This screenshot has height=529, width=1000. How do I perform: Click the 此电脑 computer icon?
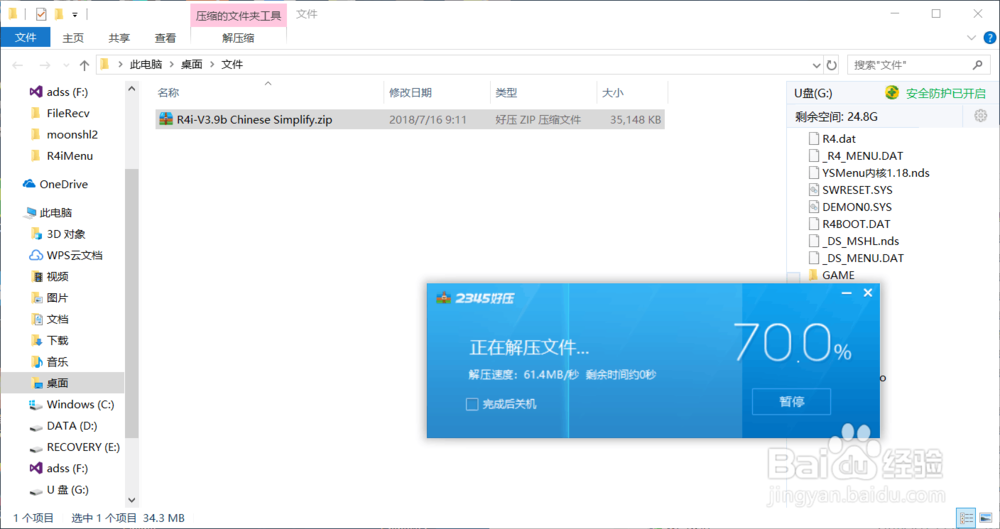coord(29,212)
